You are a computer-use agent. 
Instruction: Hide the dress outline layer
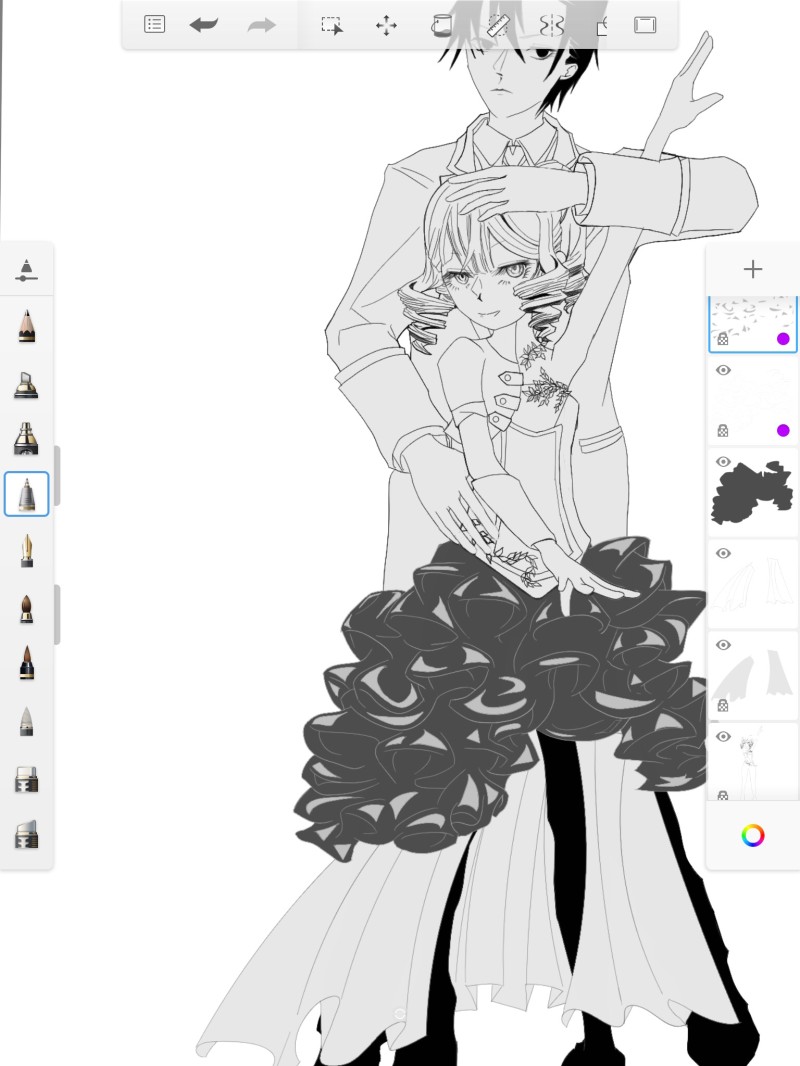point(723,553)
